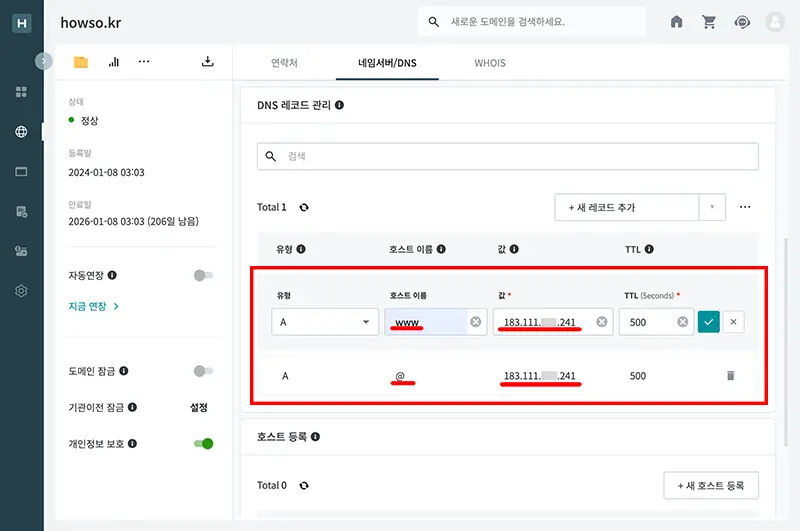Screen dimensions: 800x531
Task: Toggle the 도메인 잠금 switch
Action: [x=203, y=371]
